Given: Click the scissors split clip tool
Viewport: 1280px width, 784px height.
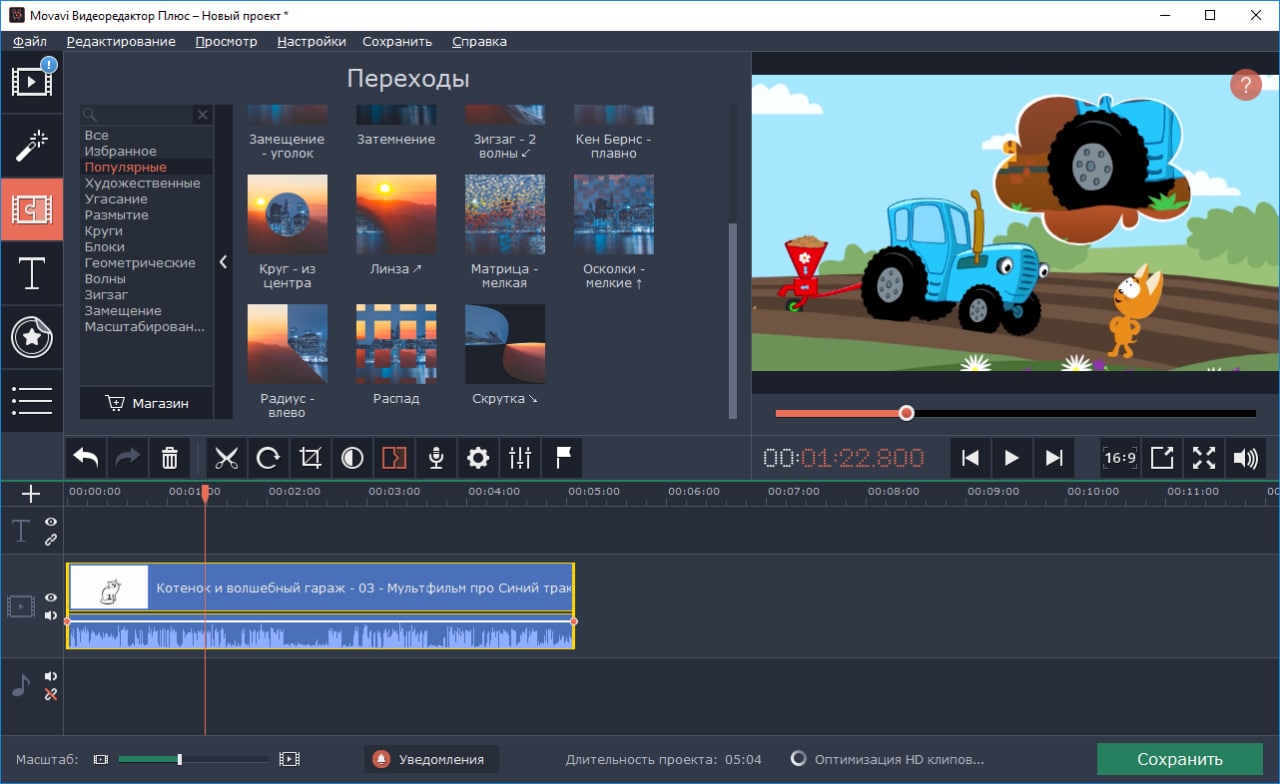Looking at the screenshot, I should [x=227, y=459].
